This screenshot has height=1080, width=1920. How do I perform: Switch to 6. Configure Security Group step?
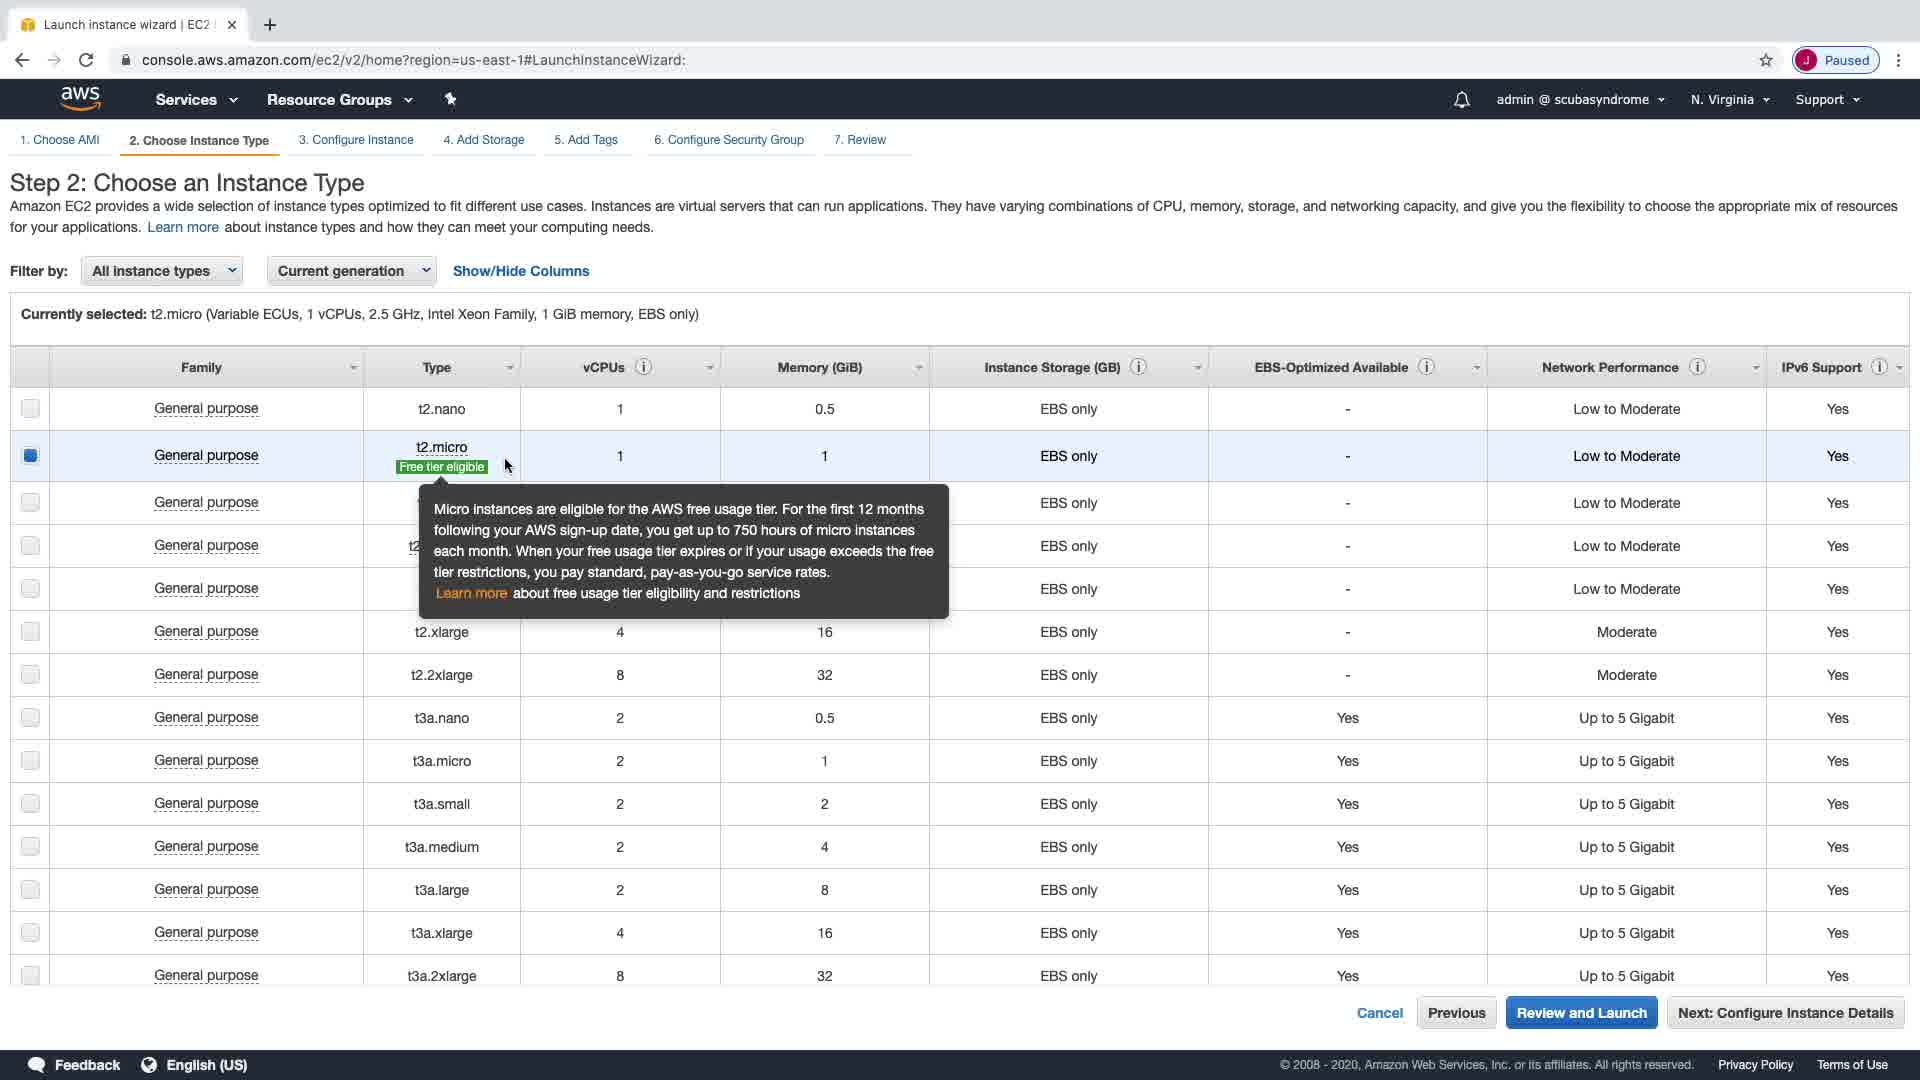pos(728,140)
